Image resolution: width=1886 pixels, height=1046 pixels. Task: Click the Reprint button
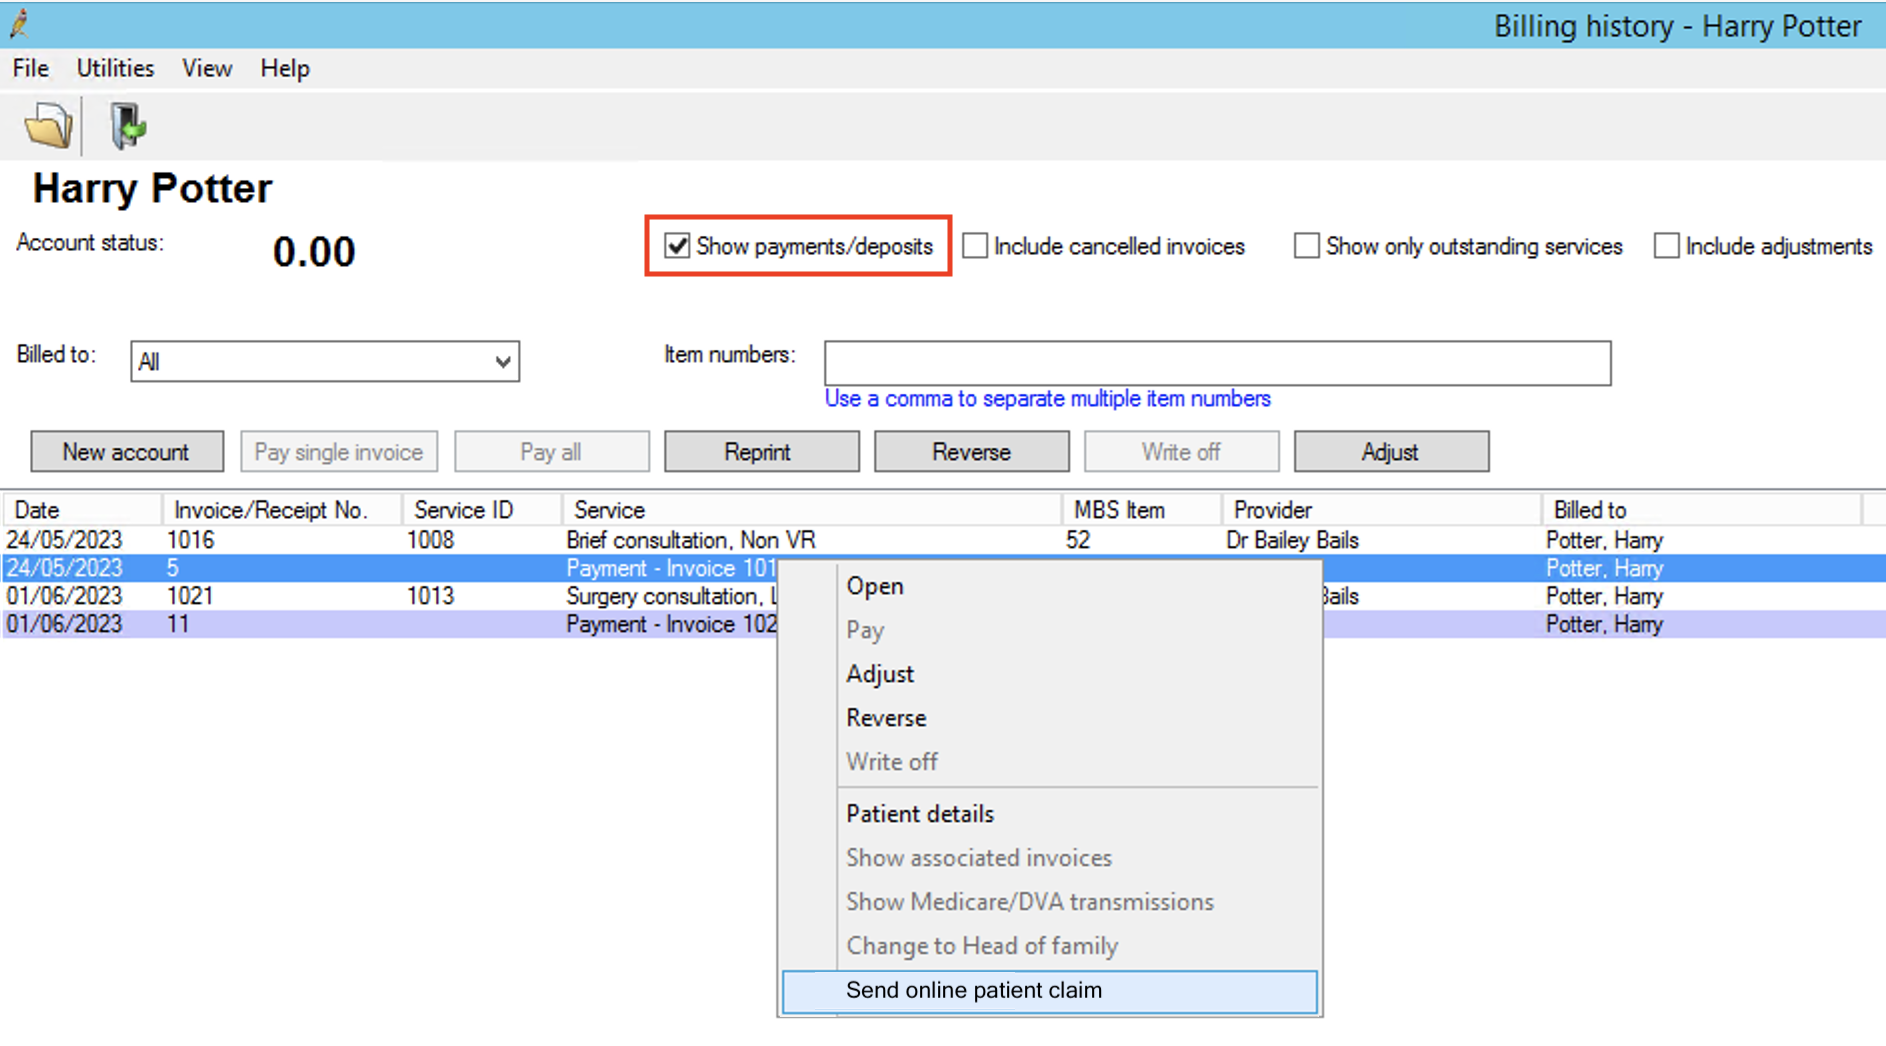pos(761,451)
